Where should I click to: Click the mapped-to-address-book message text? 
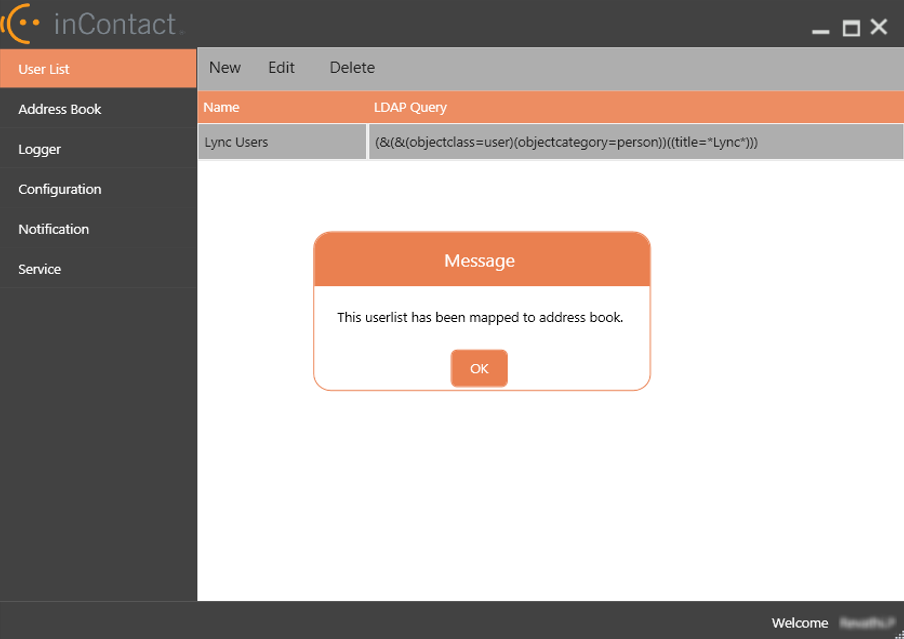[x=480, y=318]
